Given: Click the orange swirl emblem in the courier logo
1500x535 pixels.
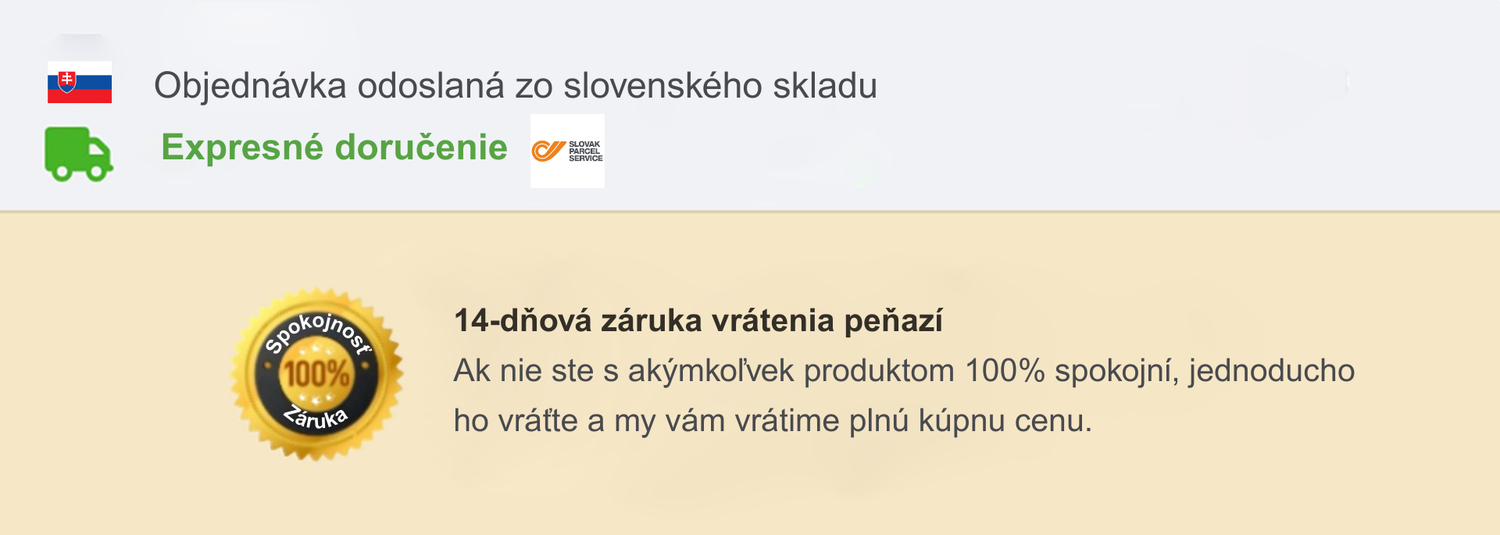Looking at the screenshot, I should (549, 151).
